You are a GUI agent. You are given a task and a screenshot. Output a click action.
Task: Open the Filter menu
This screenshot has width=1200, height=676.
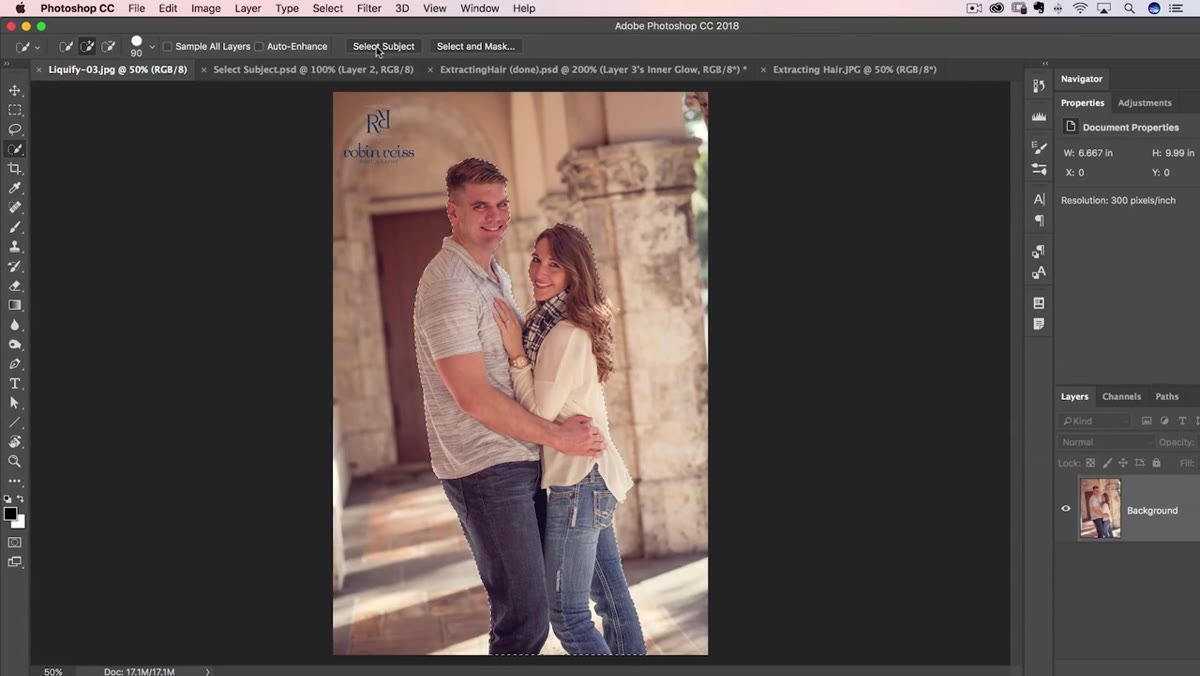(x=369, y=8)
